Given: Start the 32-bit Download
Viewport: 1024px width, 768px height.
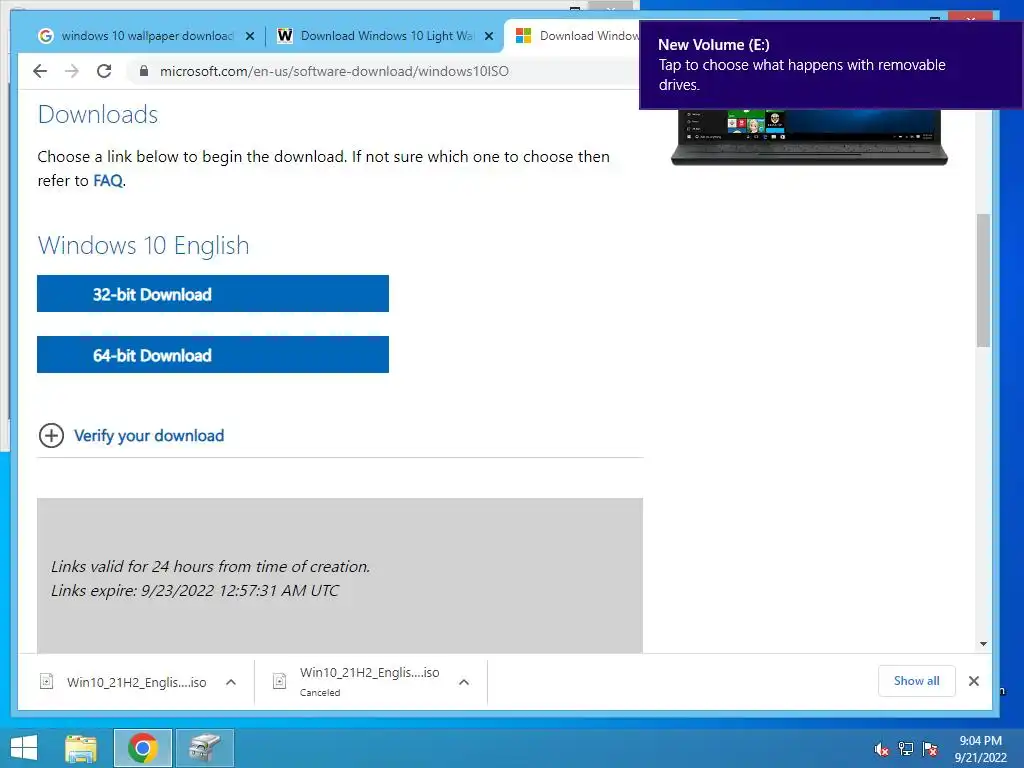Looking at the screenshot, I should click(213, 294).
